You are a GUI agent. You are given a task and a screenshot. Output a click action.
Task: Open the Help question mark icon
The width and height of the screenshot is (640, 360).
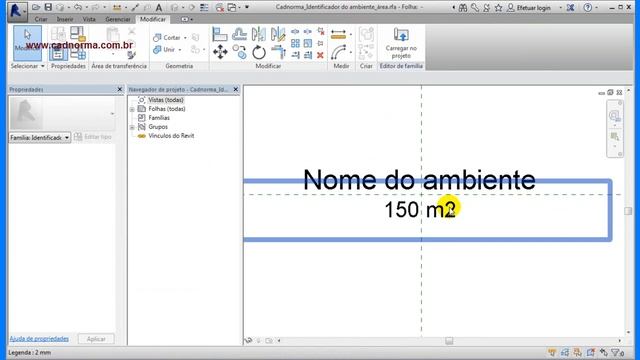click(x=587, y=7)
